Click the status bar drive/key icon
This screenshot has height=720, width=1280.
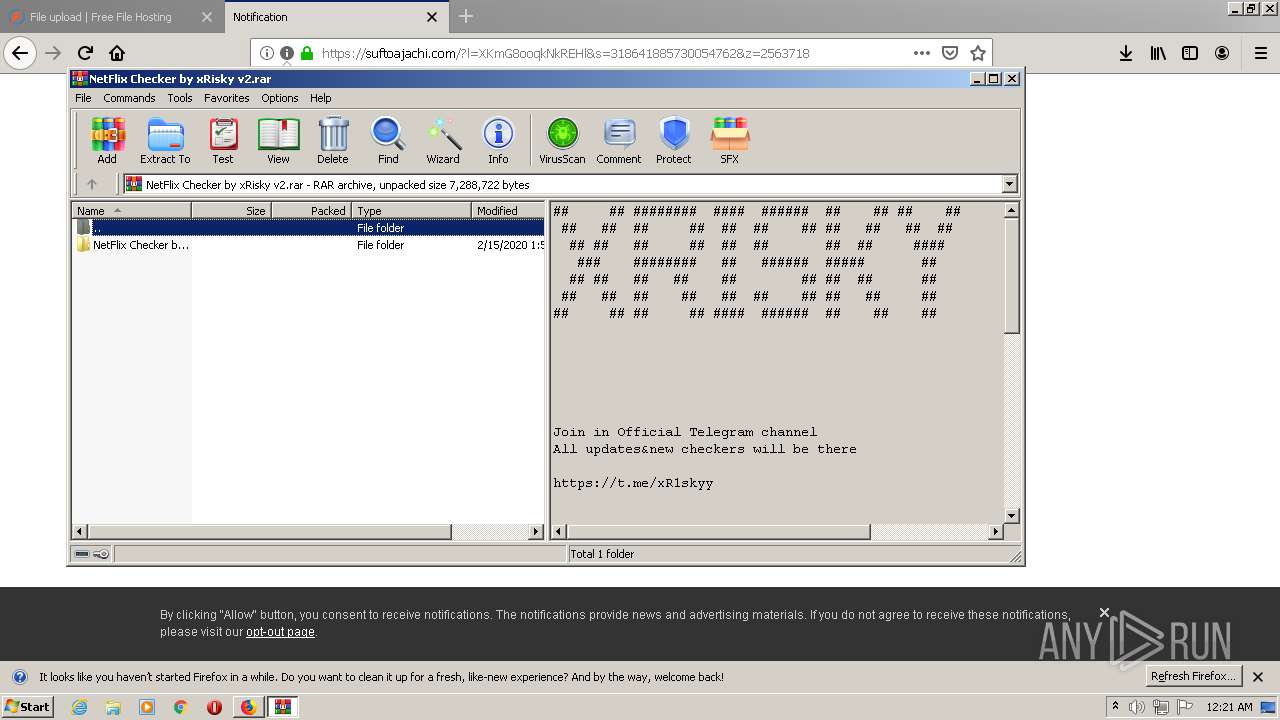pyautogui.click(x=92, y=554)
